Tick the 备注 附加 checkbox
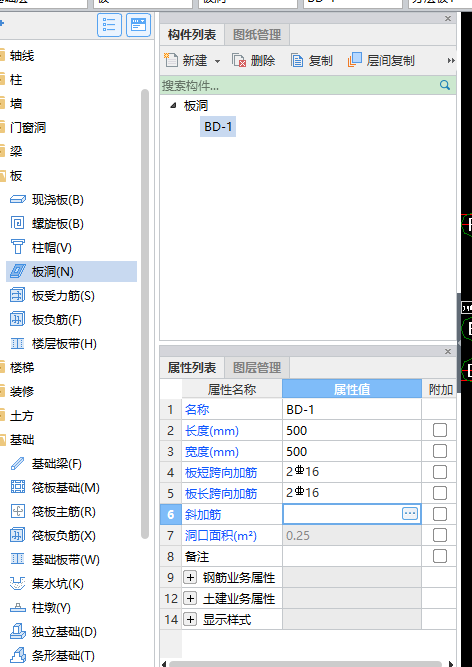 [x=440, y=556]
